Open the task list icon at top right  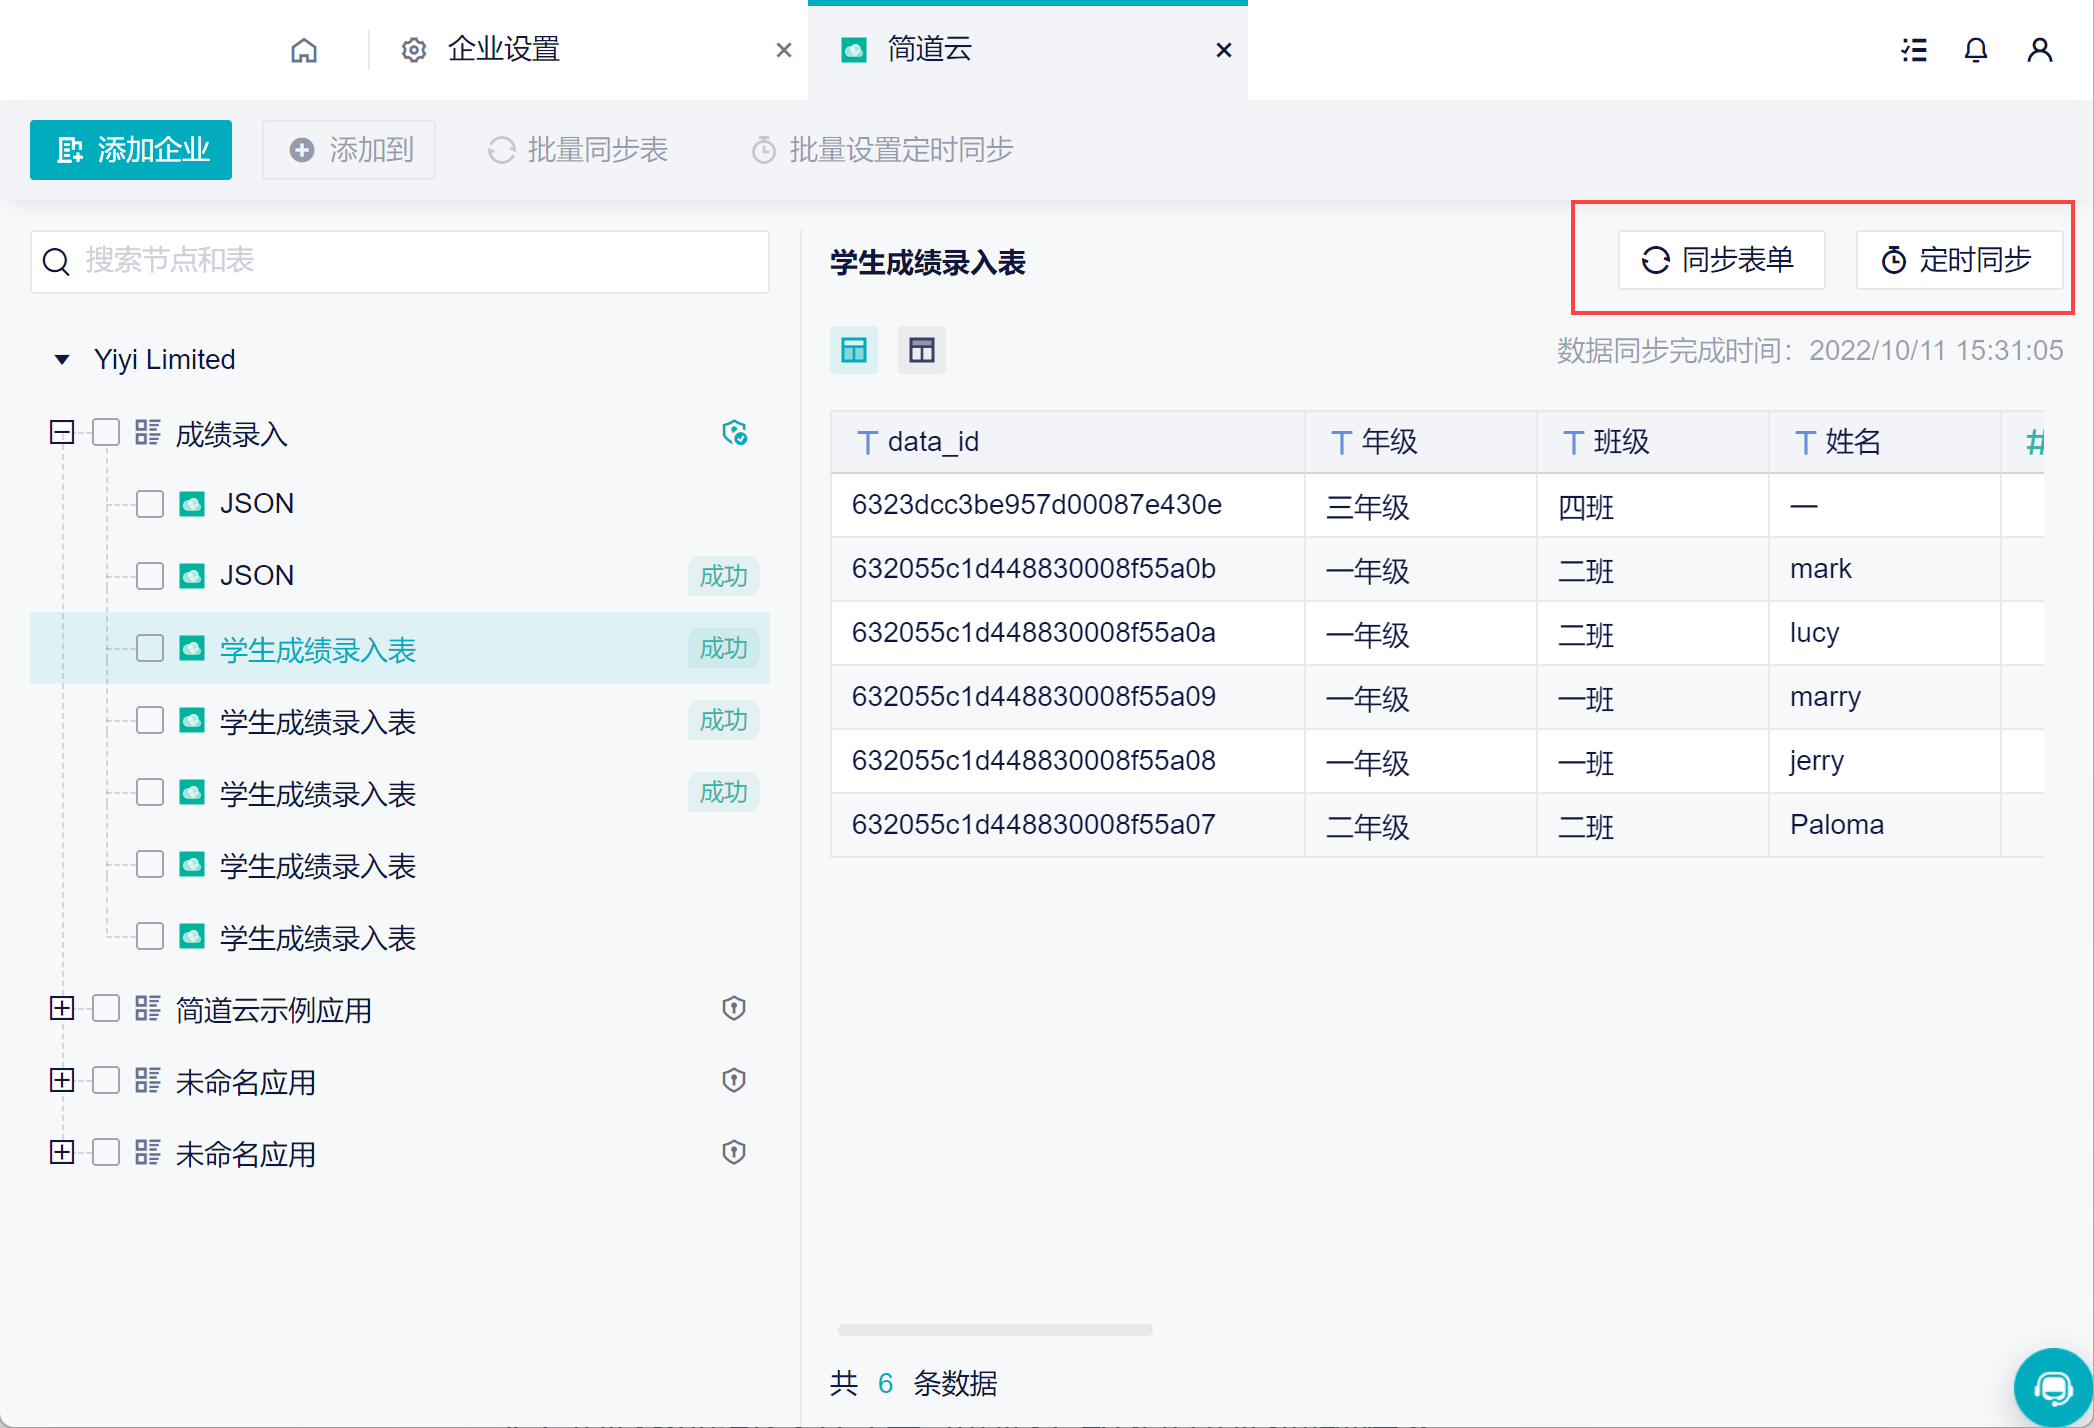[1914, 50]
